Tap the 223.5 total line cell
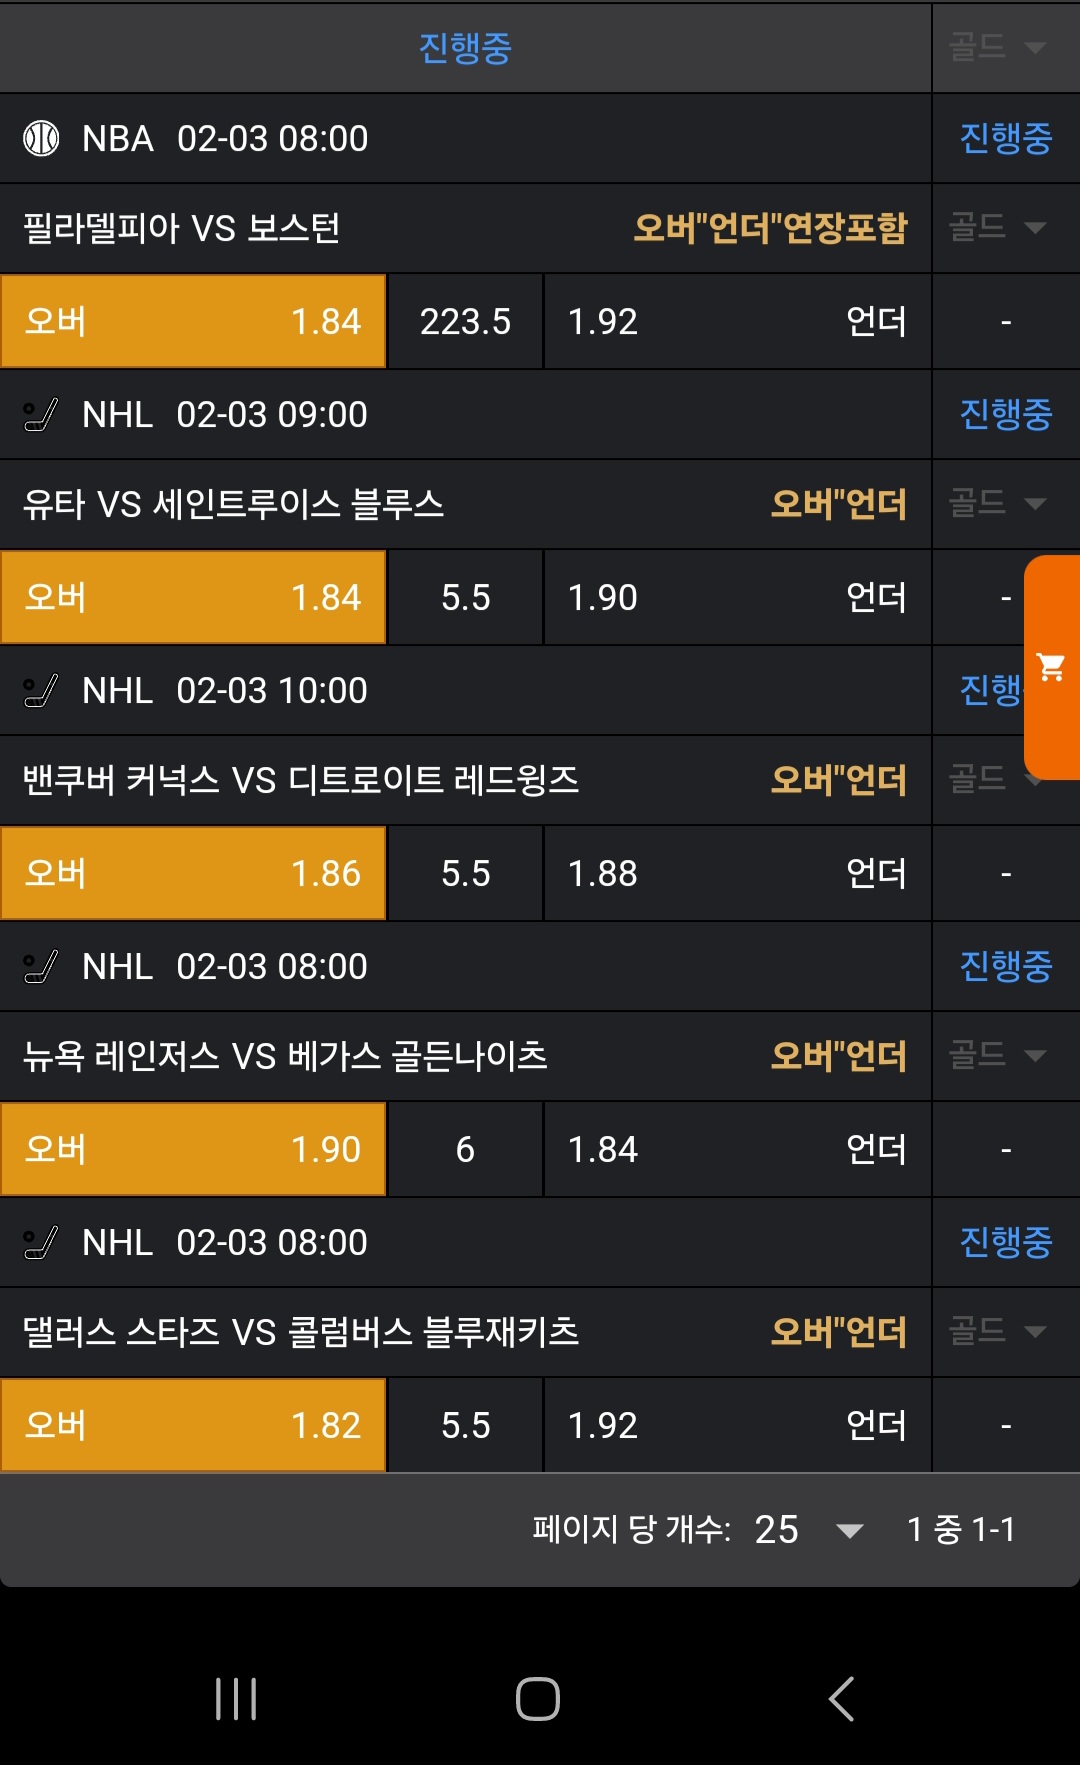1080x1765 pixels. coord(465,322)
